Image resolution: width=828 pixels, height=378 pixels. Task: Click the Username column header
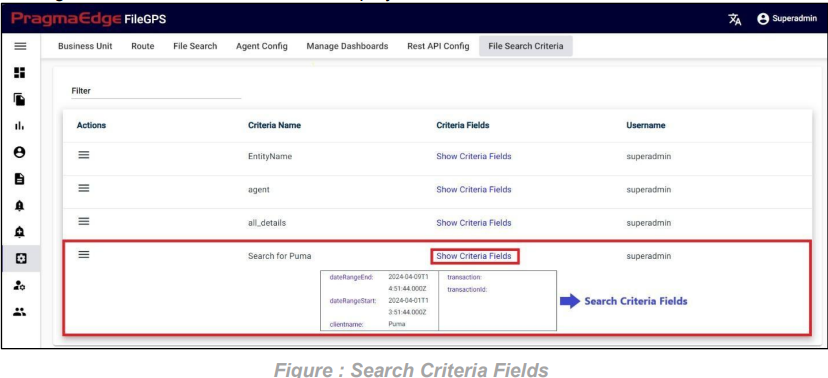(646, 126)
